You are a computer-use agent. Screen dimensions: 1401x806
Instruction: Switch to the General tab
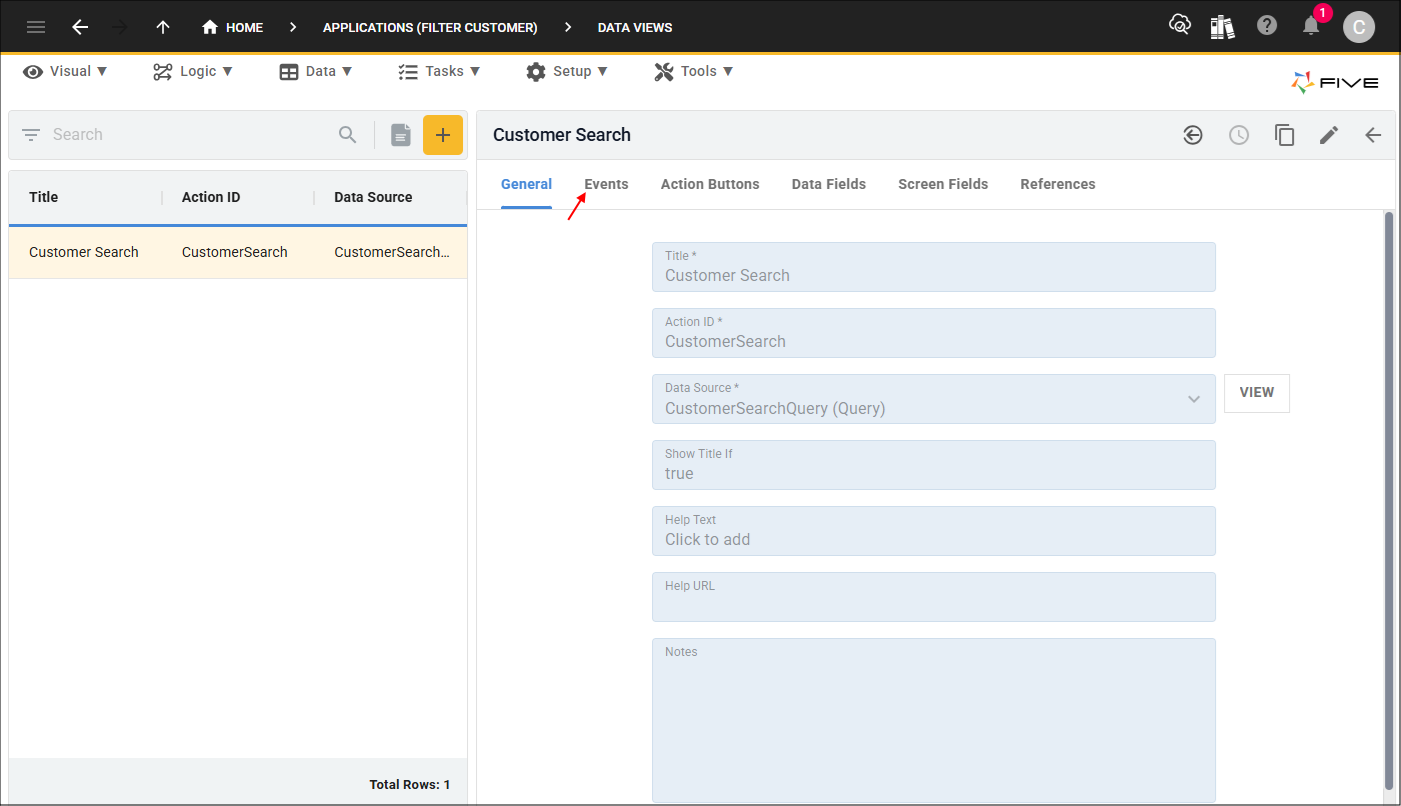(x=526, y=184)
